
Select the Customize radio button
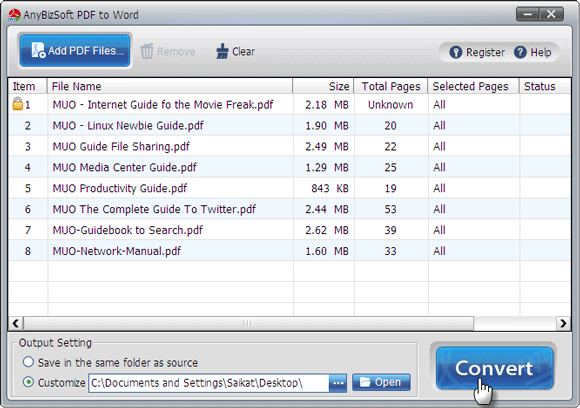pyautogui.click(x=28, y=382)
